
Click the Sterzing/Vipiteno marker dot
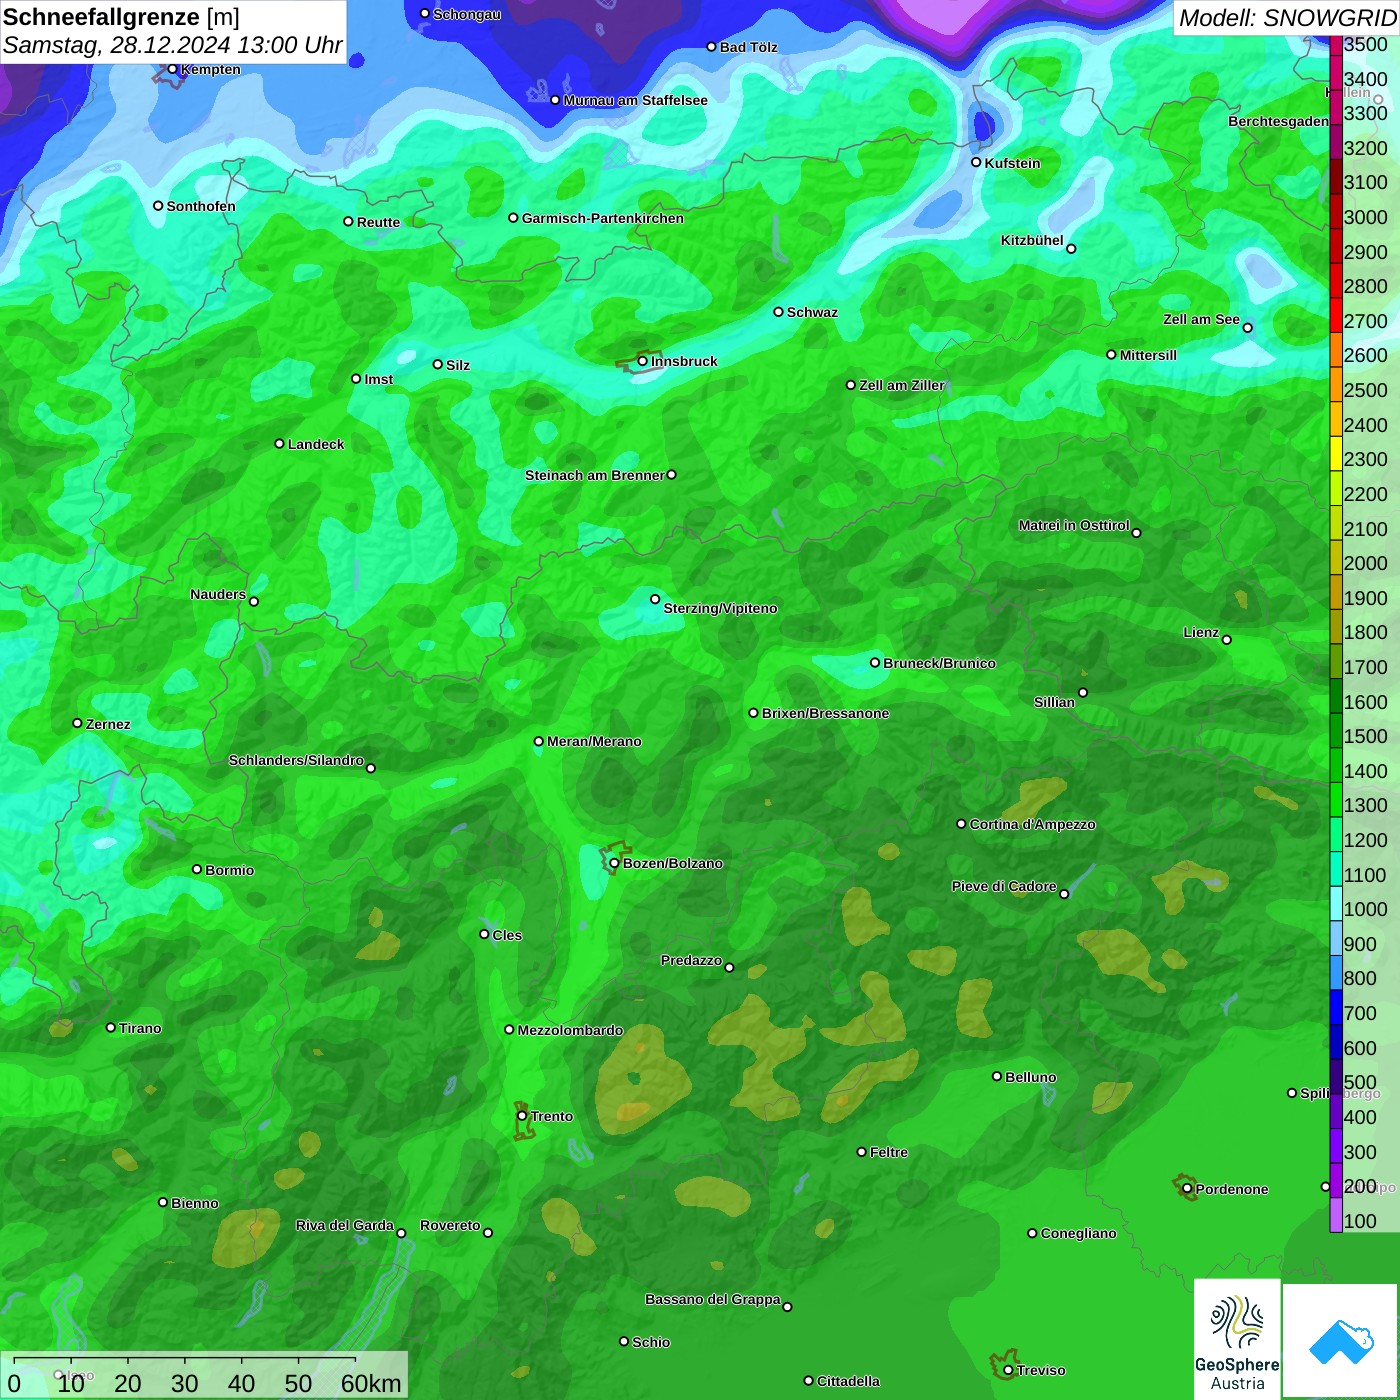[655, 599]
